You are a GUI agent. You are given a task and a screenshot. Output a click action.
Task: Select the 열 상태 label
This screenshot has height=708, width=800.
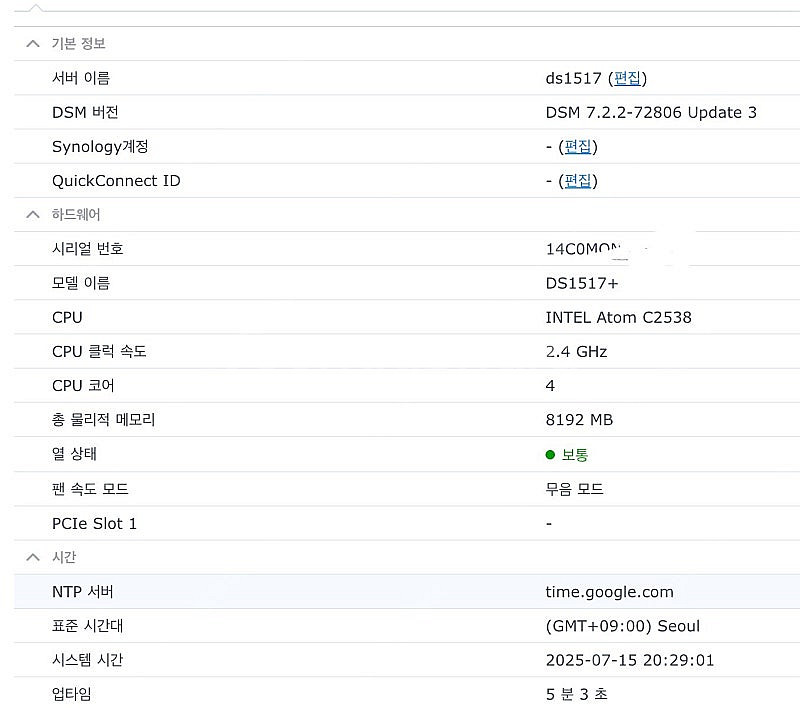click(74, 454)
